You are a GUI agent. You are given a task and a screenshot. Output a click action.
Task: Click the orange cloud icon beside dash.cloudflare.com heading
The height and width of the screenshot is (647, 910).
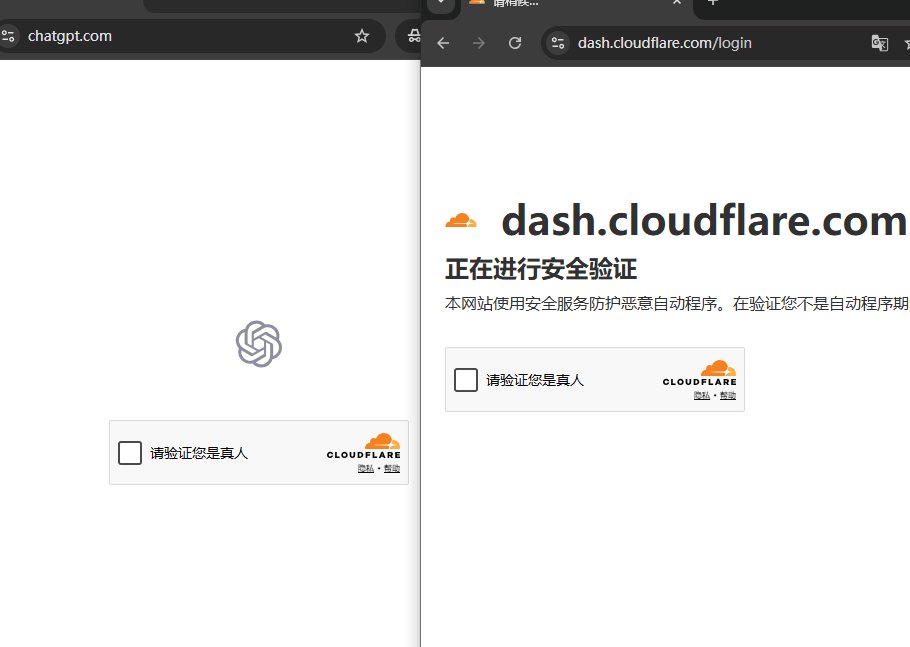(461, 221)
